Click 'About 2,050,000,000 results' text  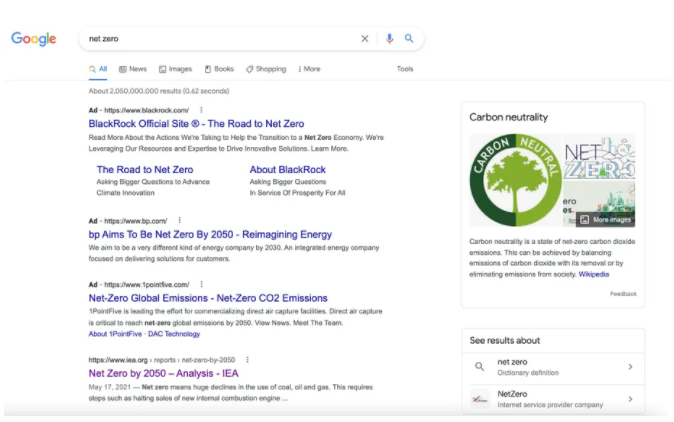(159, 91)
